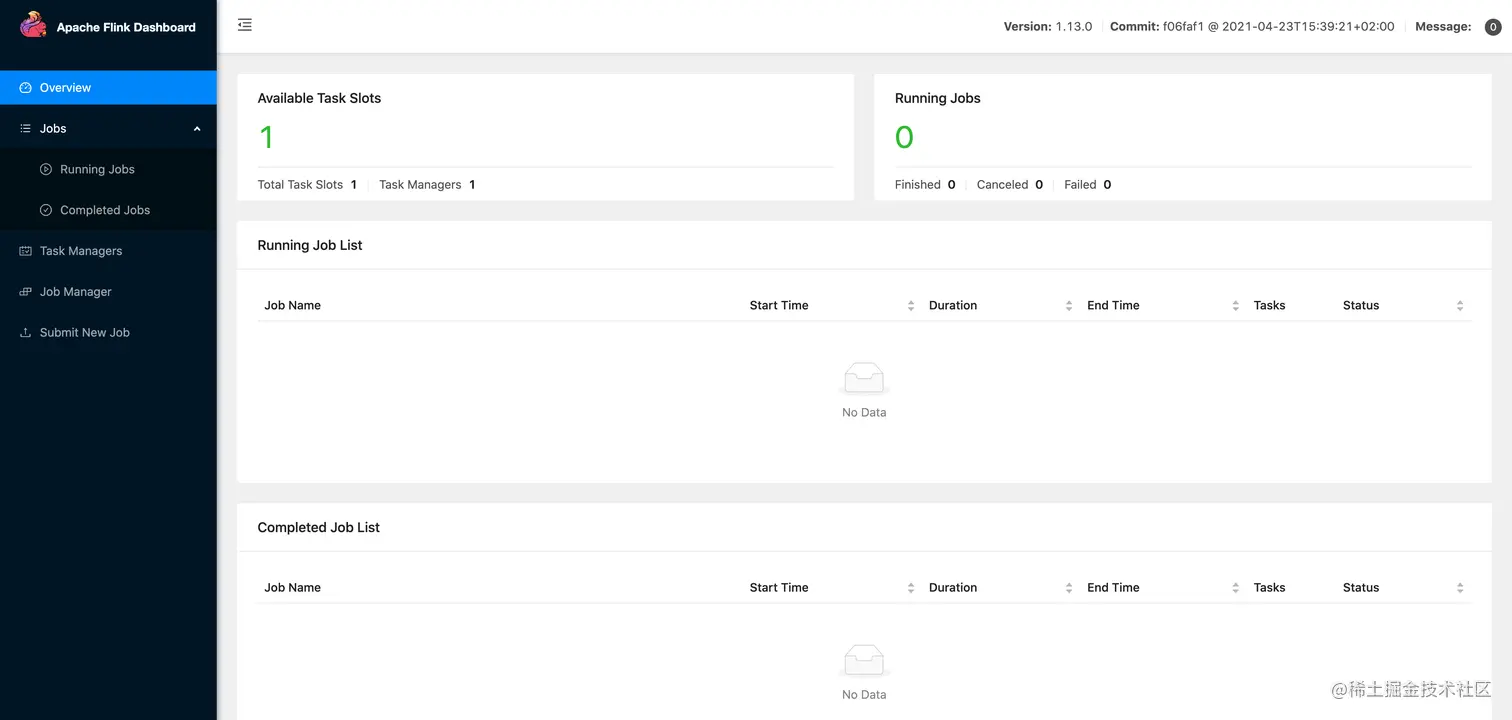Click the Apache Flink Dashboard title

click(x=126, y=27)
